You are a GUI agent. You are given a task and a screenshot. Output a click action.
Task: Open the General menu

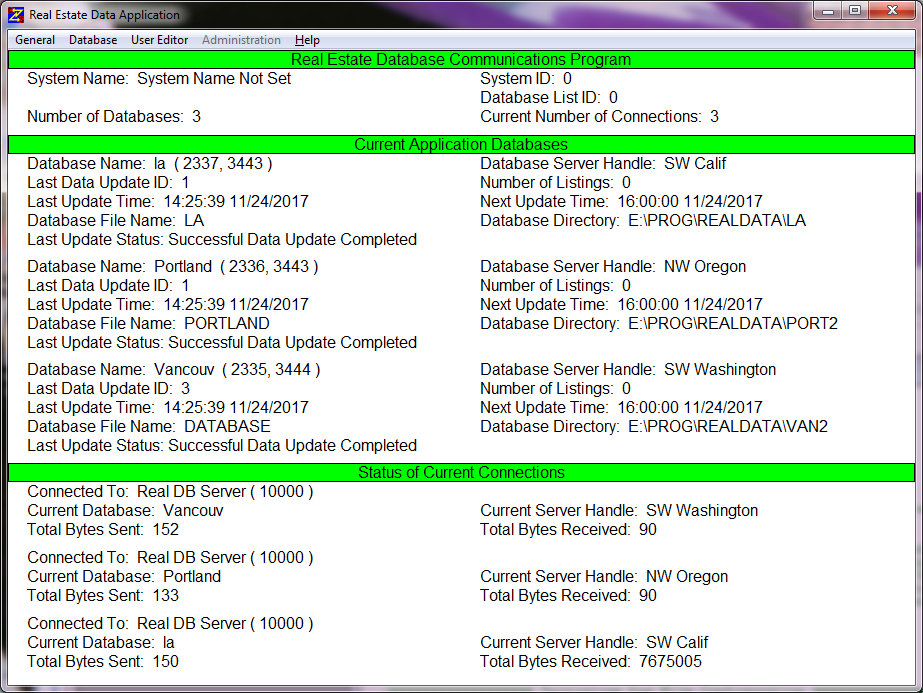(34, 40)
